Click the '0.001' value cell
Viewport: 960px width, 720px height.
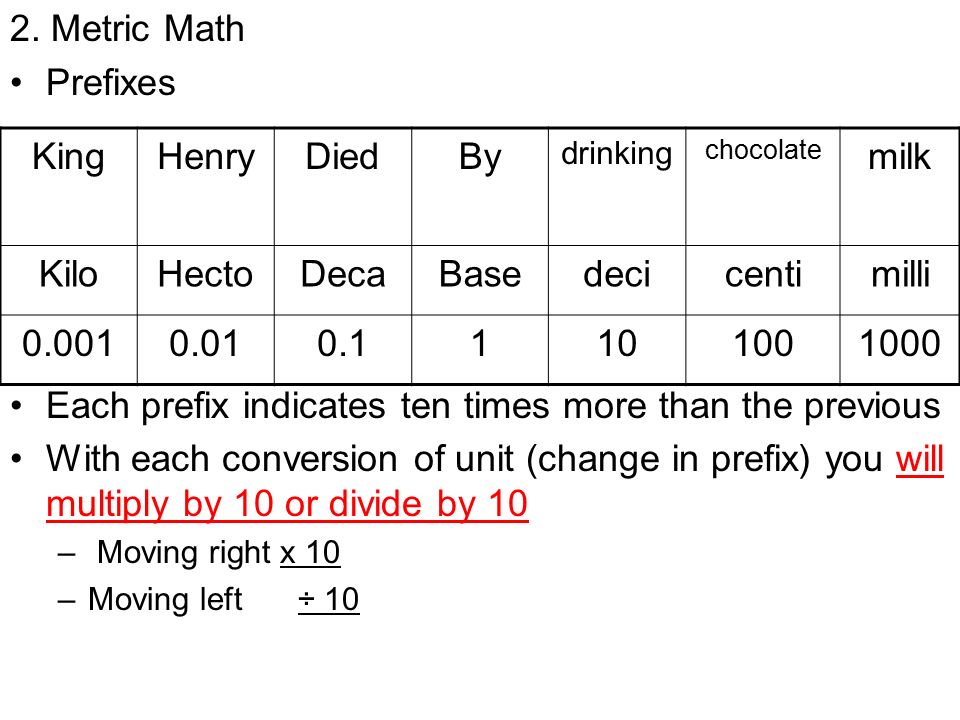(x=69, y=350)
